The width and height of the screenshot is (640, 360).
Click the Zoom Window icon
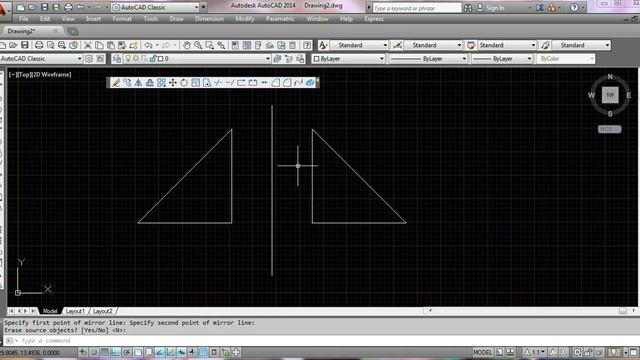tap(209, 45)
